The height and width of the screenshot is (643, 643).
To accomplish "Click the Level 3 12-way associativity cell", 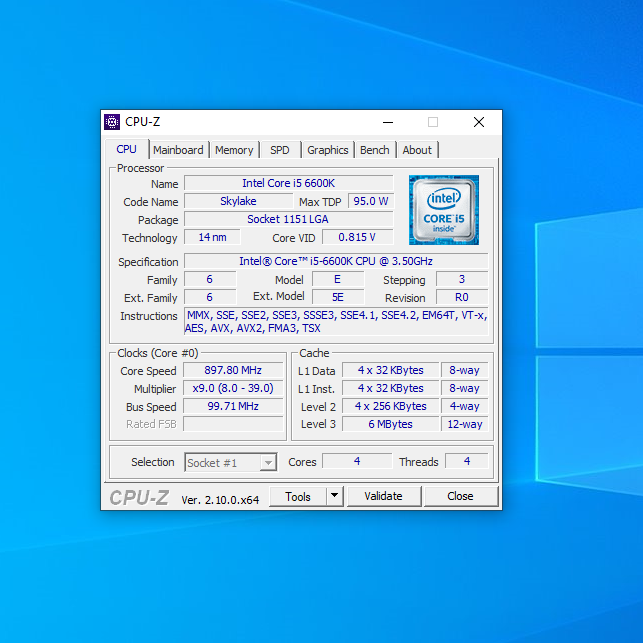I will pos(465,424).
